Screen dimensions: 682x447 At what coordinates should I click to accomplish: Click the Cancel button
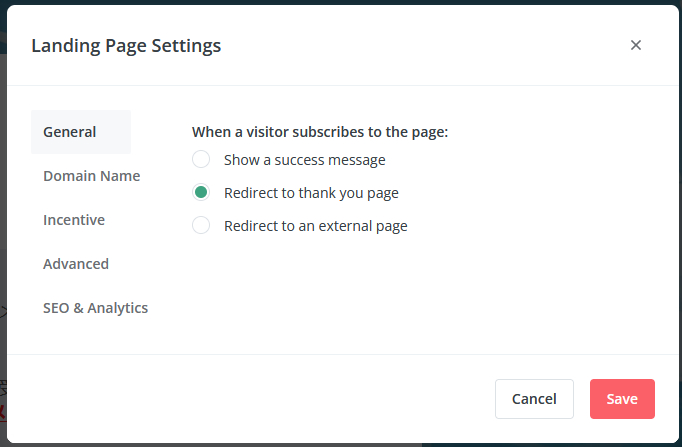point(534,399)
